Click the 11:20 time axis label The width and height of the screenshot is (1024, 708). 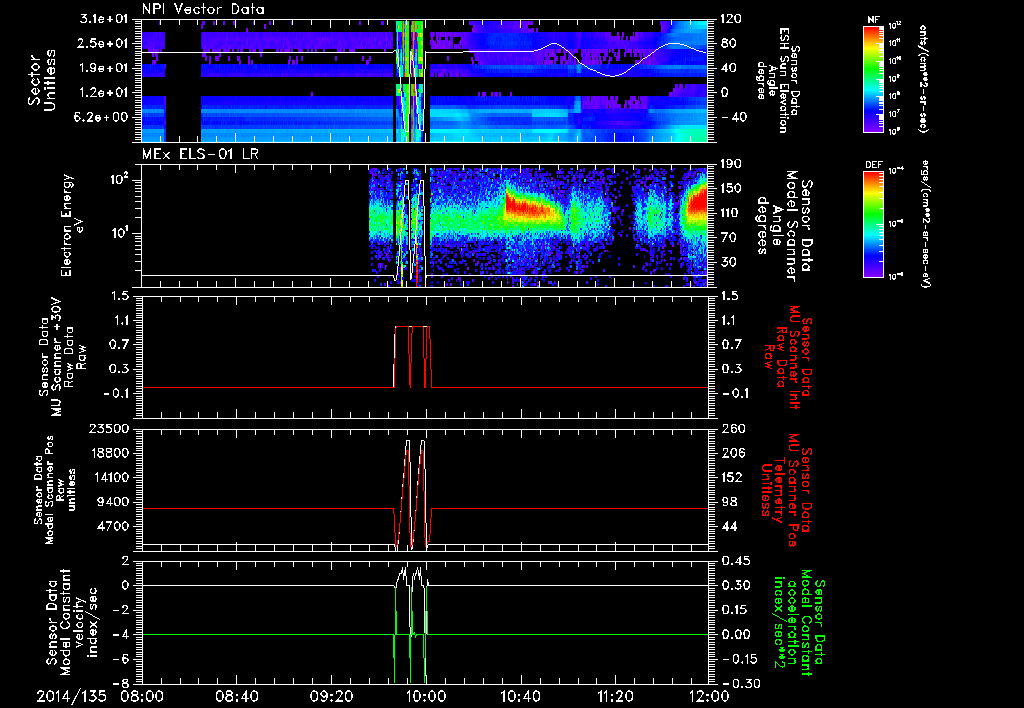coord(615,696)
